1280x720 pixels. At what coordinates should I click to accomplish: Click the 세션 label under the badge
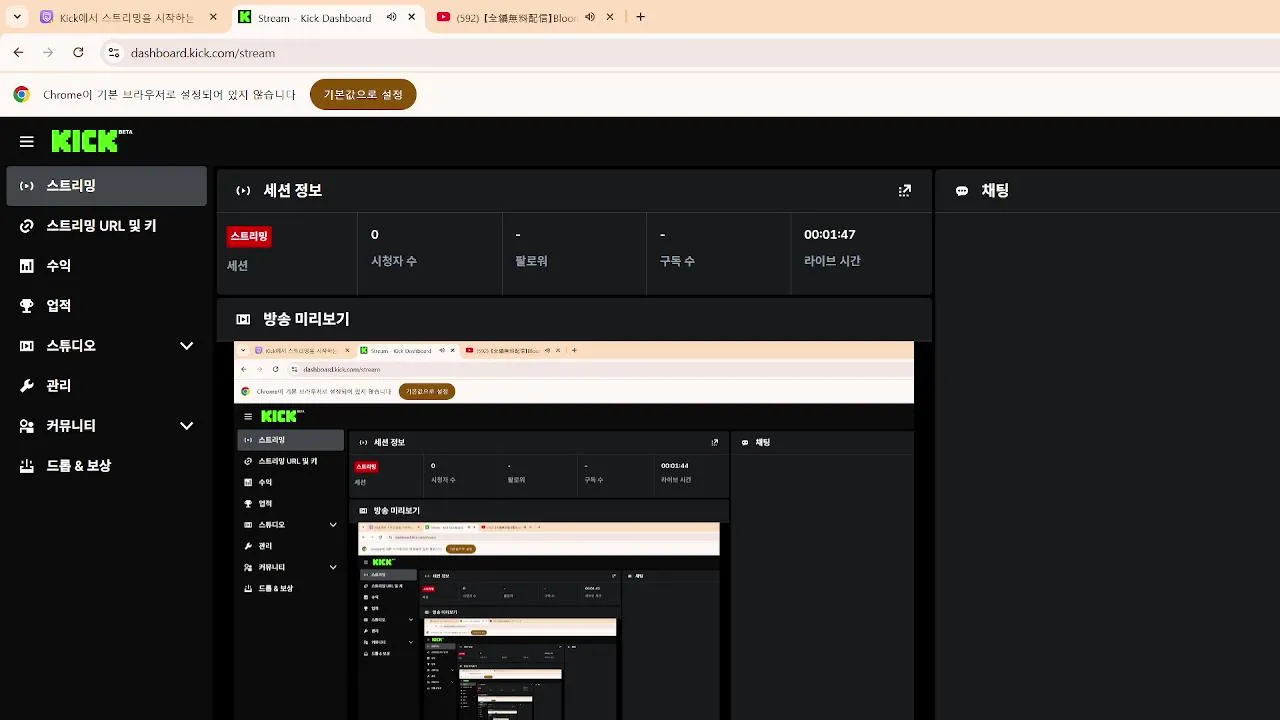click(x=237, y=266)
